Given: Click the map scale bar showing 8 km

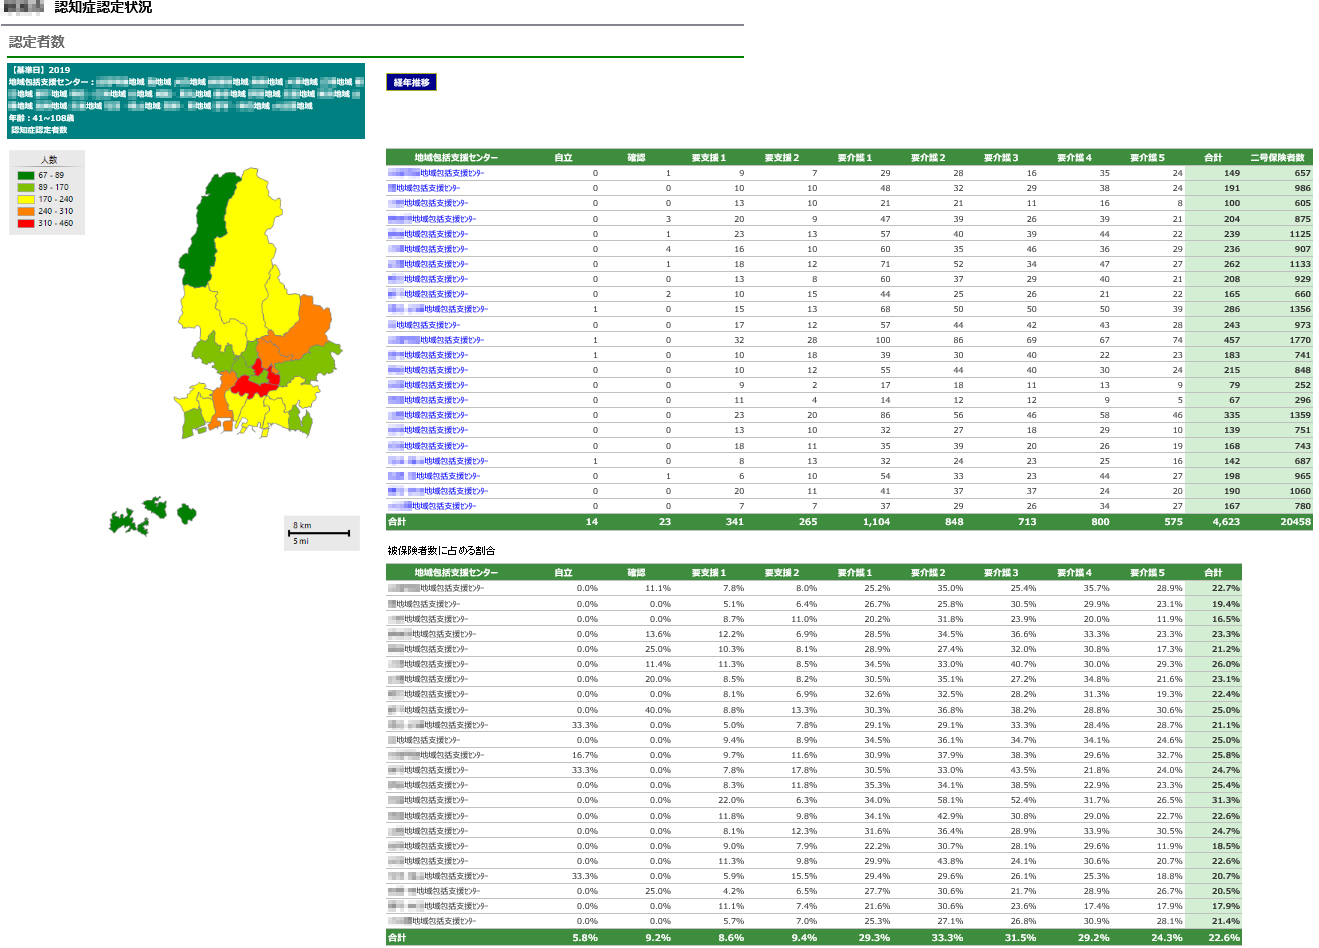Looking at the screenshot, I should [321, 533].
